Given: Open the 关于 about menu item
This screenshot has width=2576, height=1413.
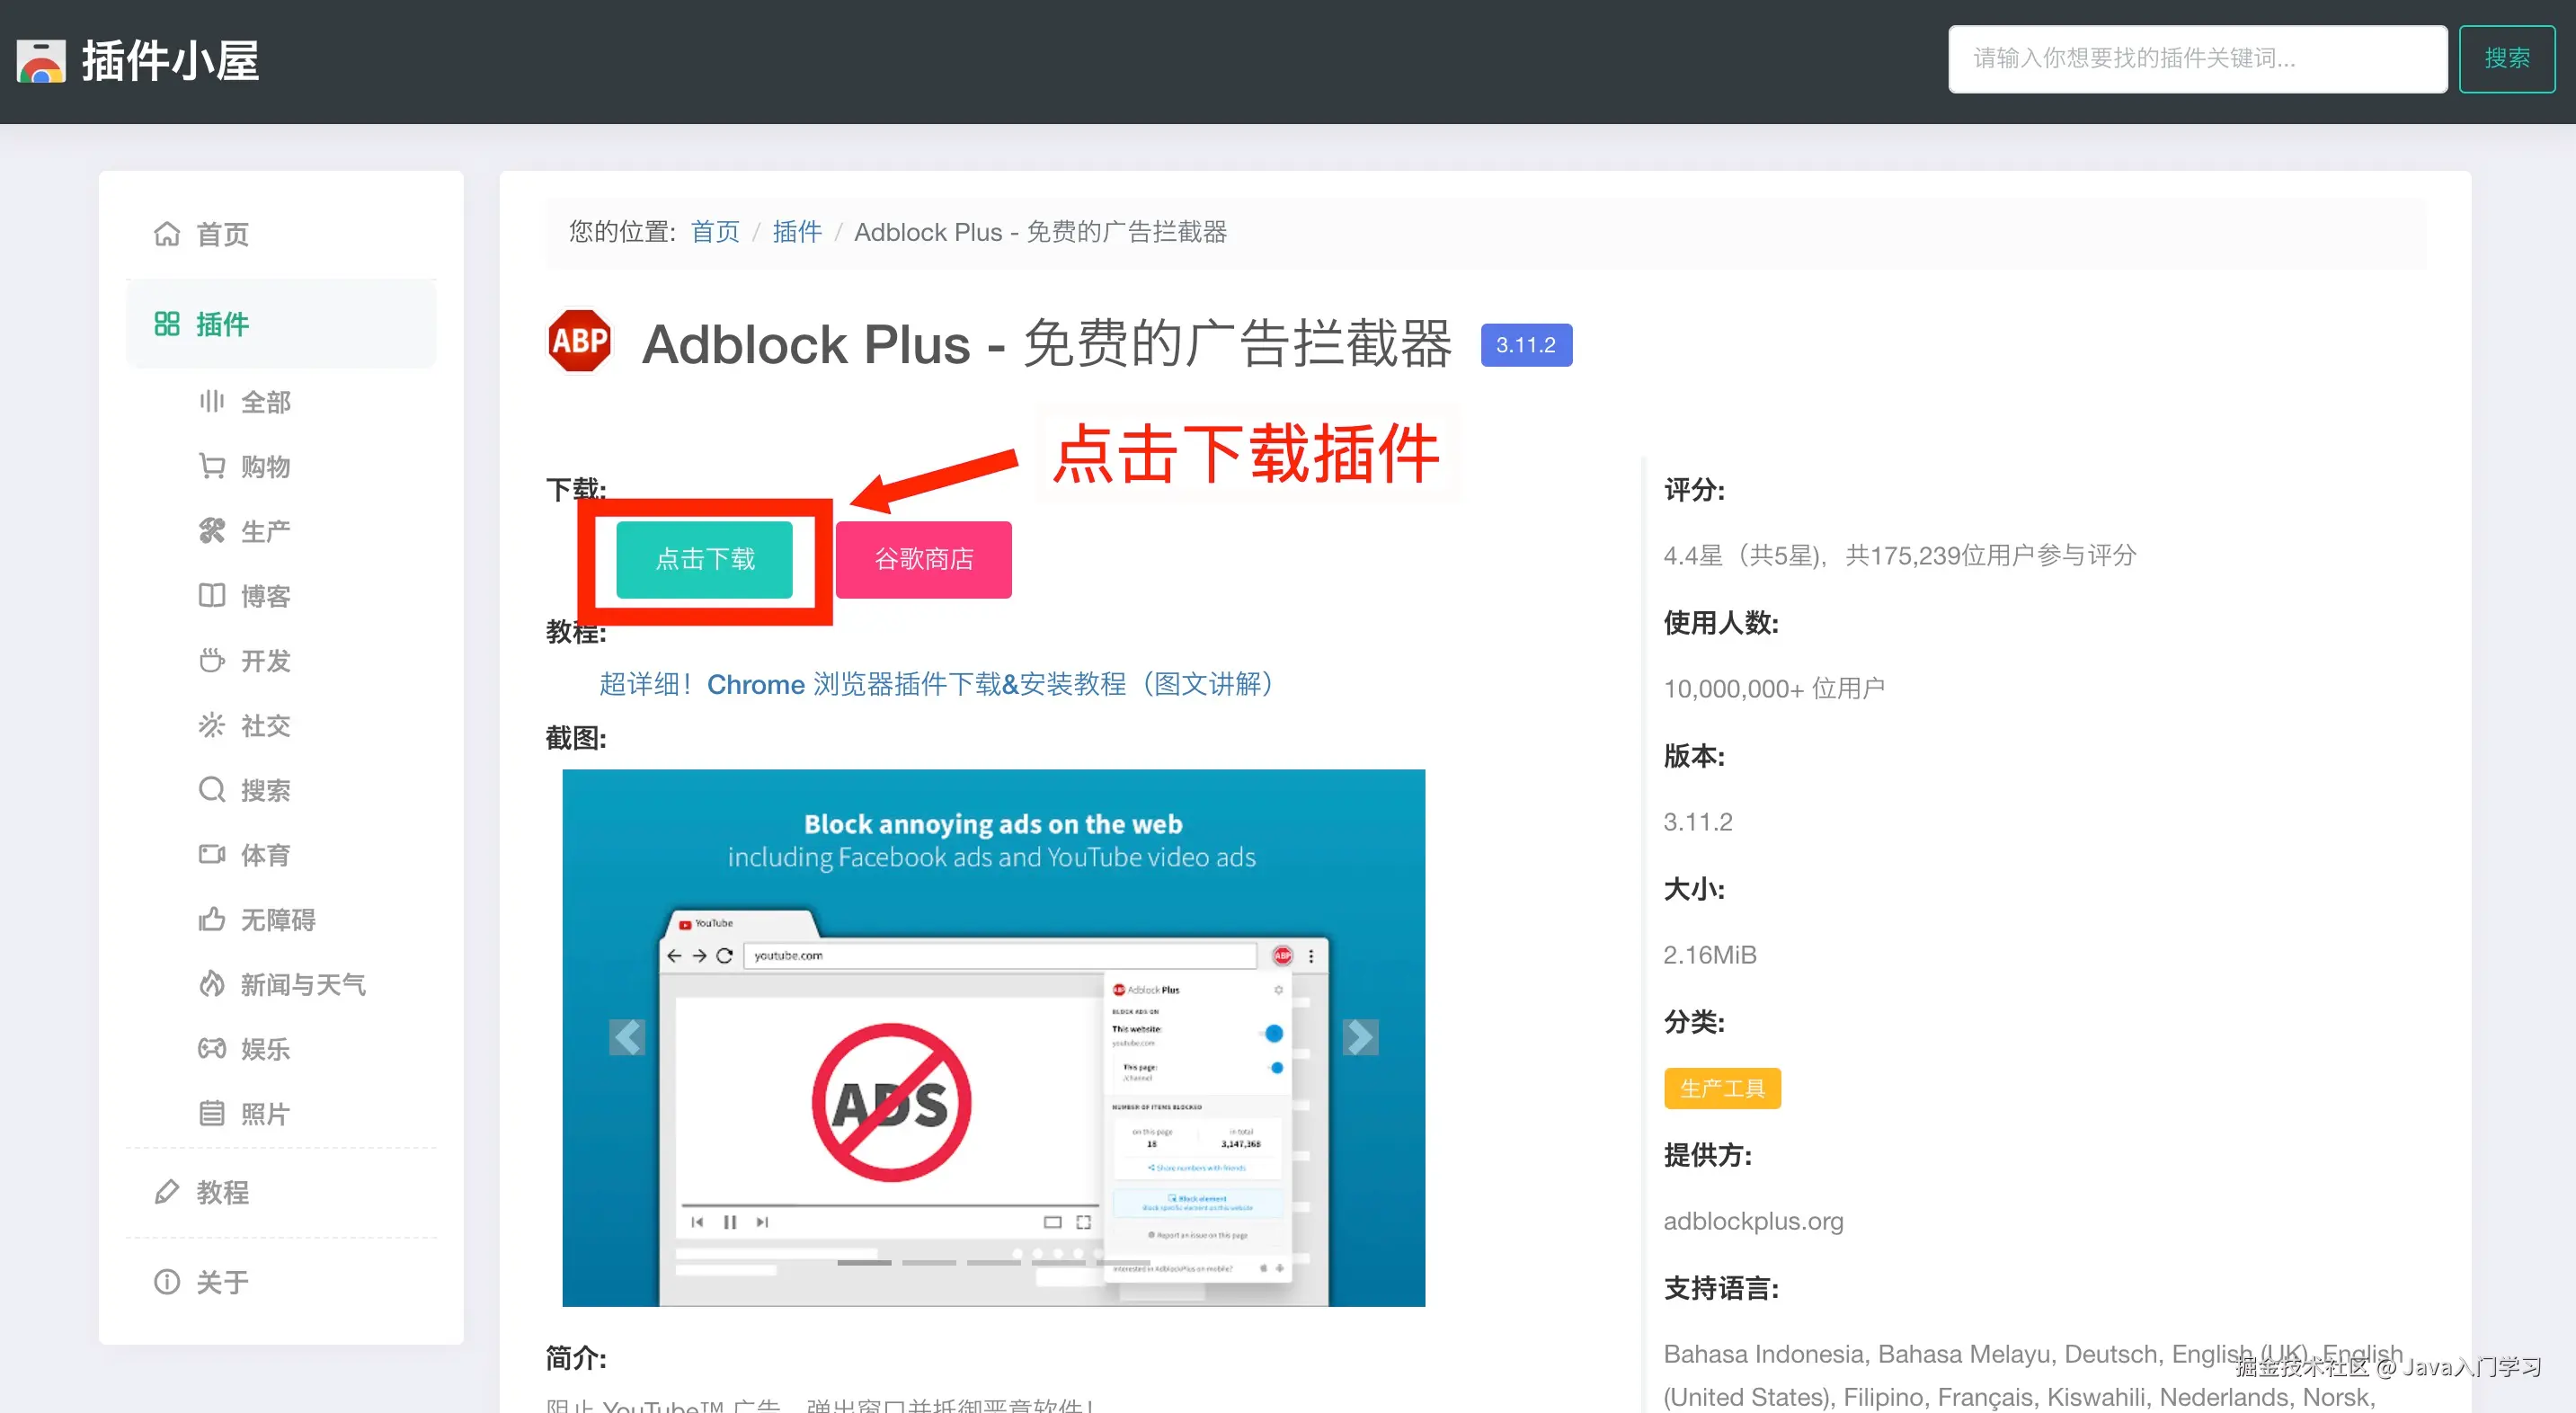Looking at the screenshot, I should [222, 1282].
